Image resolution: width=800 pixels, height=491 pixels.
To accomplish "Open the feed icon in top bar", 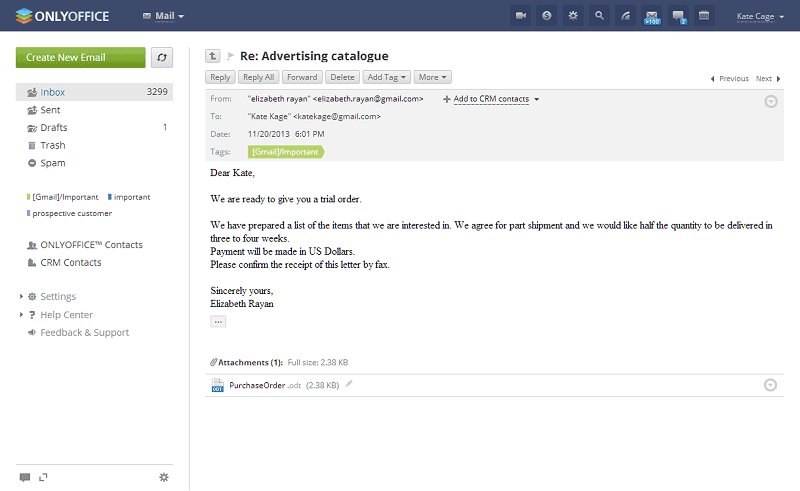I will click(x=626, y=16).
